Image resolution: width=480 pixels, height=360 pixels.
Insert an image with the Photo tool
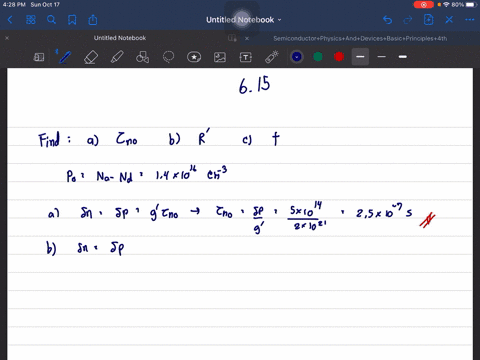[220, 57]
